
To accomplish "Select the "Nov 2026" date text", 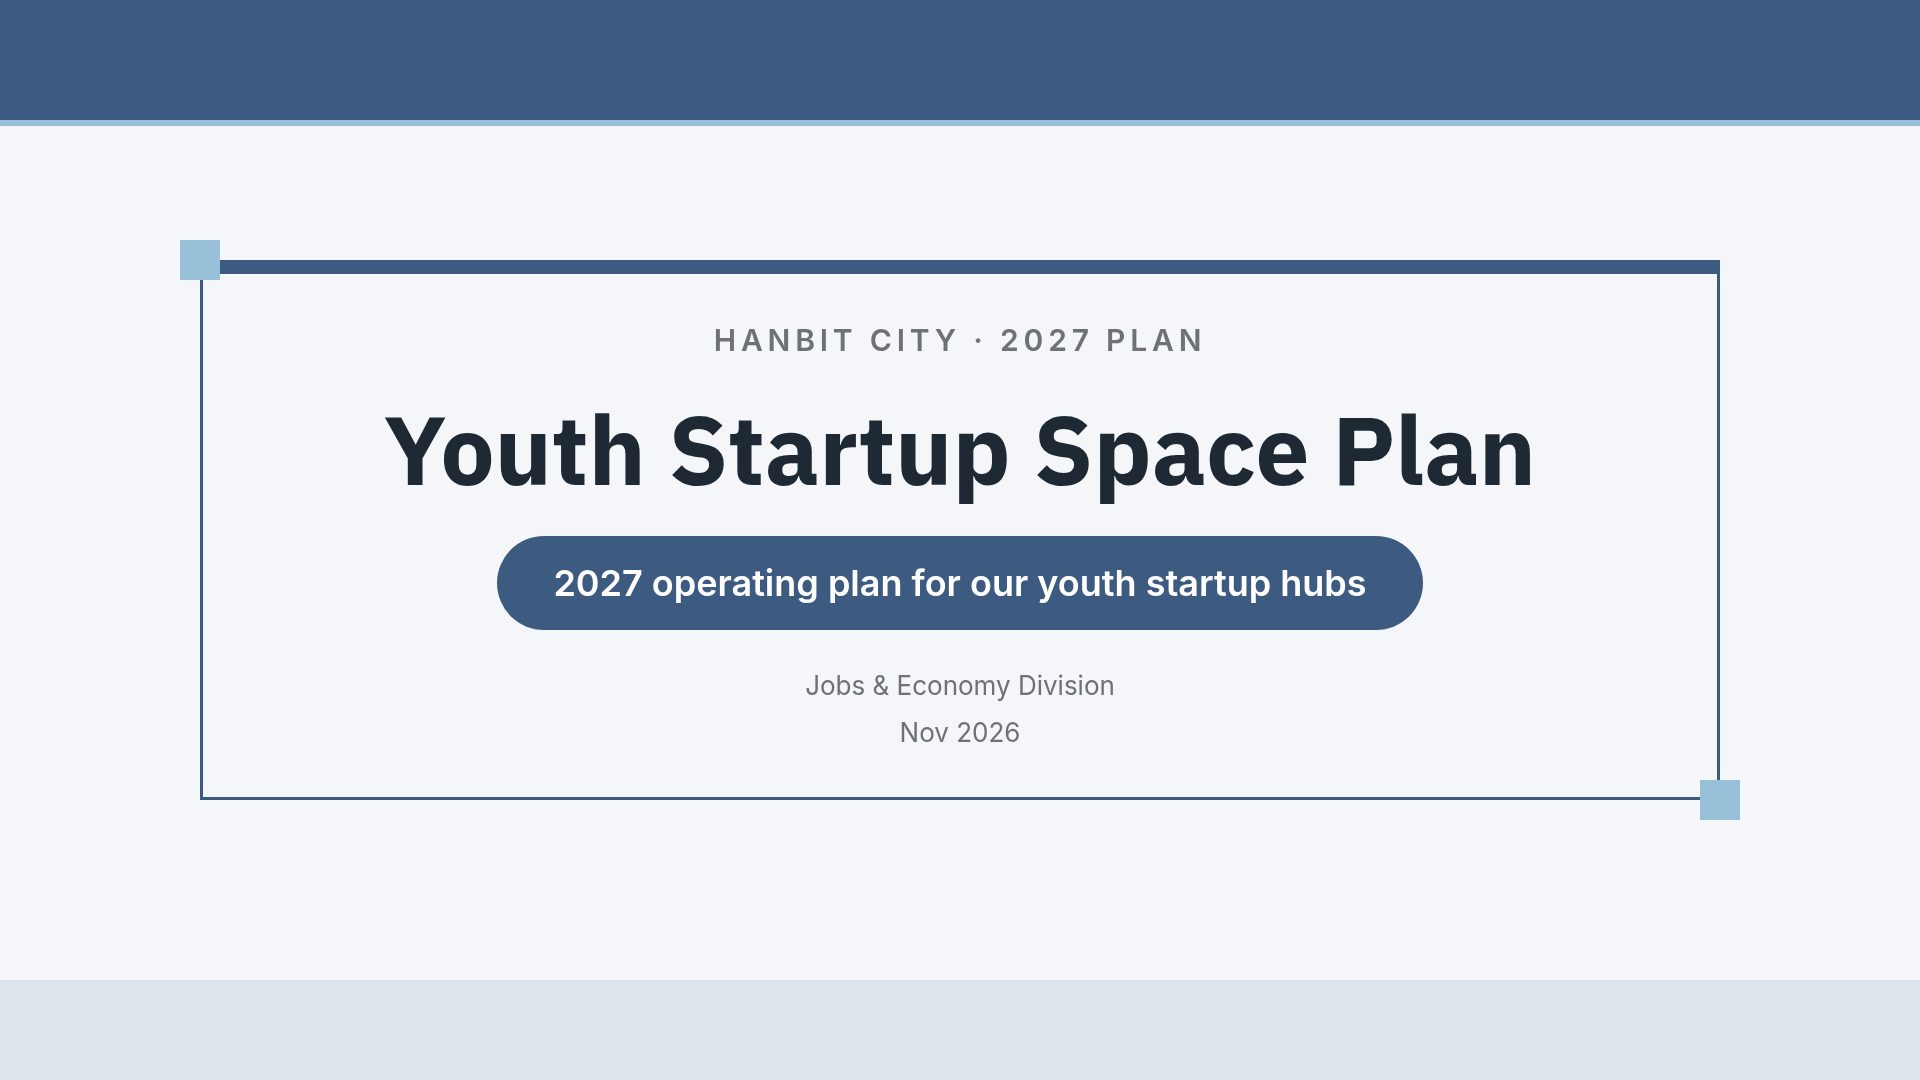I will point(960,733).
